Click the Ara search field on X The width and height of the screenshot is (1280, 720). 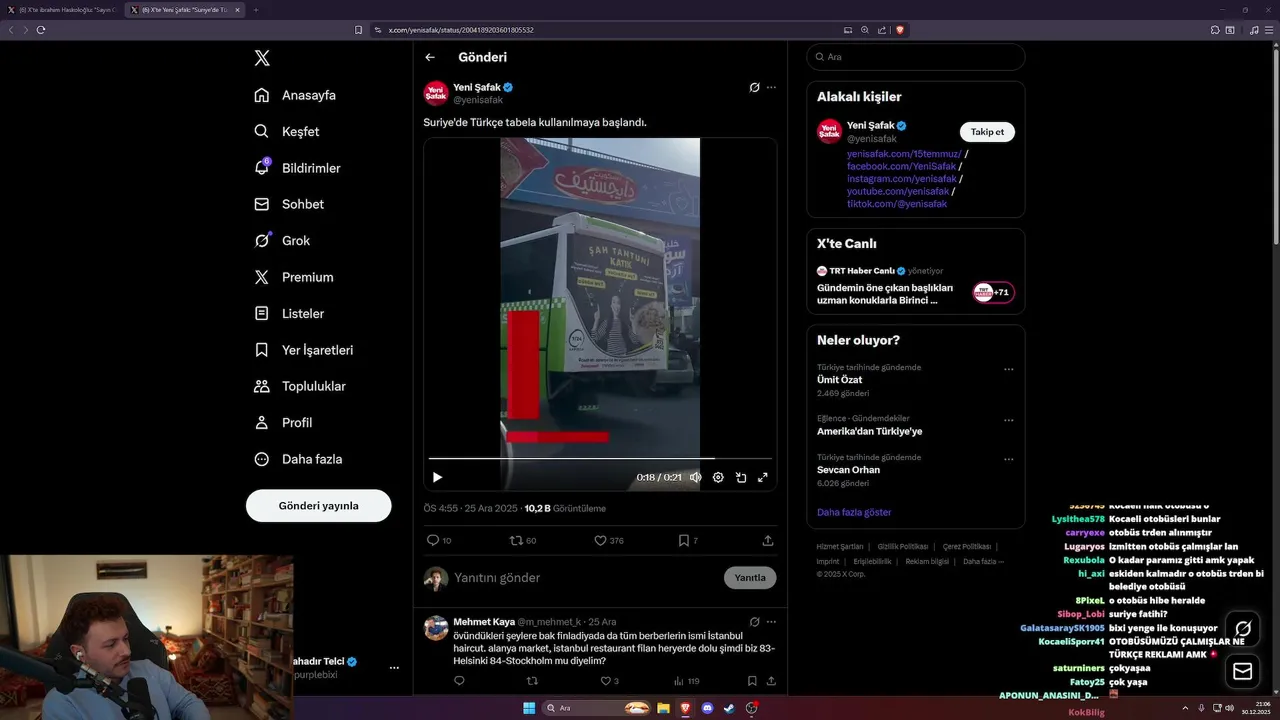coord(915,57)
